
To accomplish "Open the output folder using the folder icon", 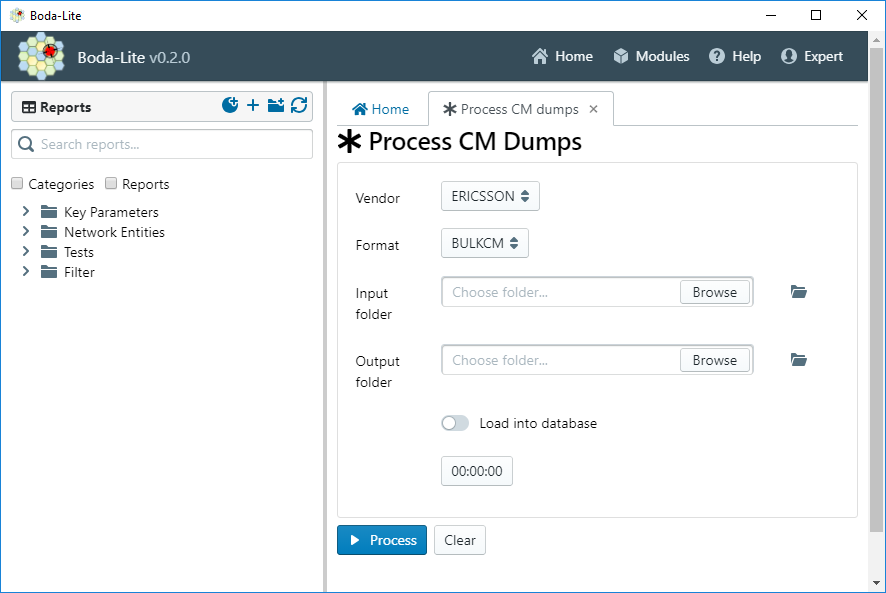I will (798, 360).
